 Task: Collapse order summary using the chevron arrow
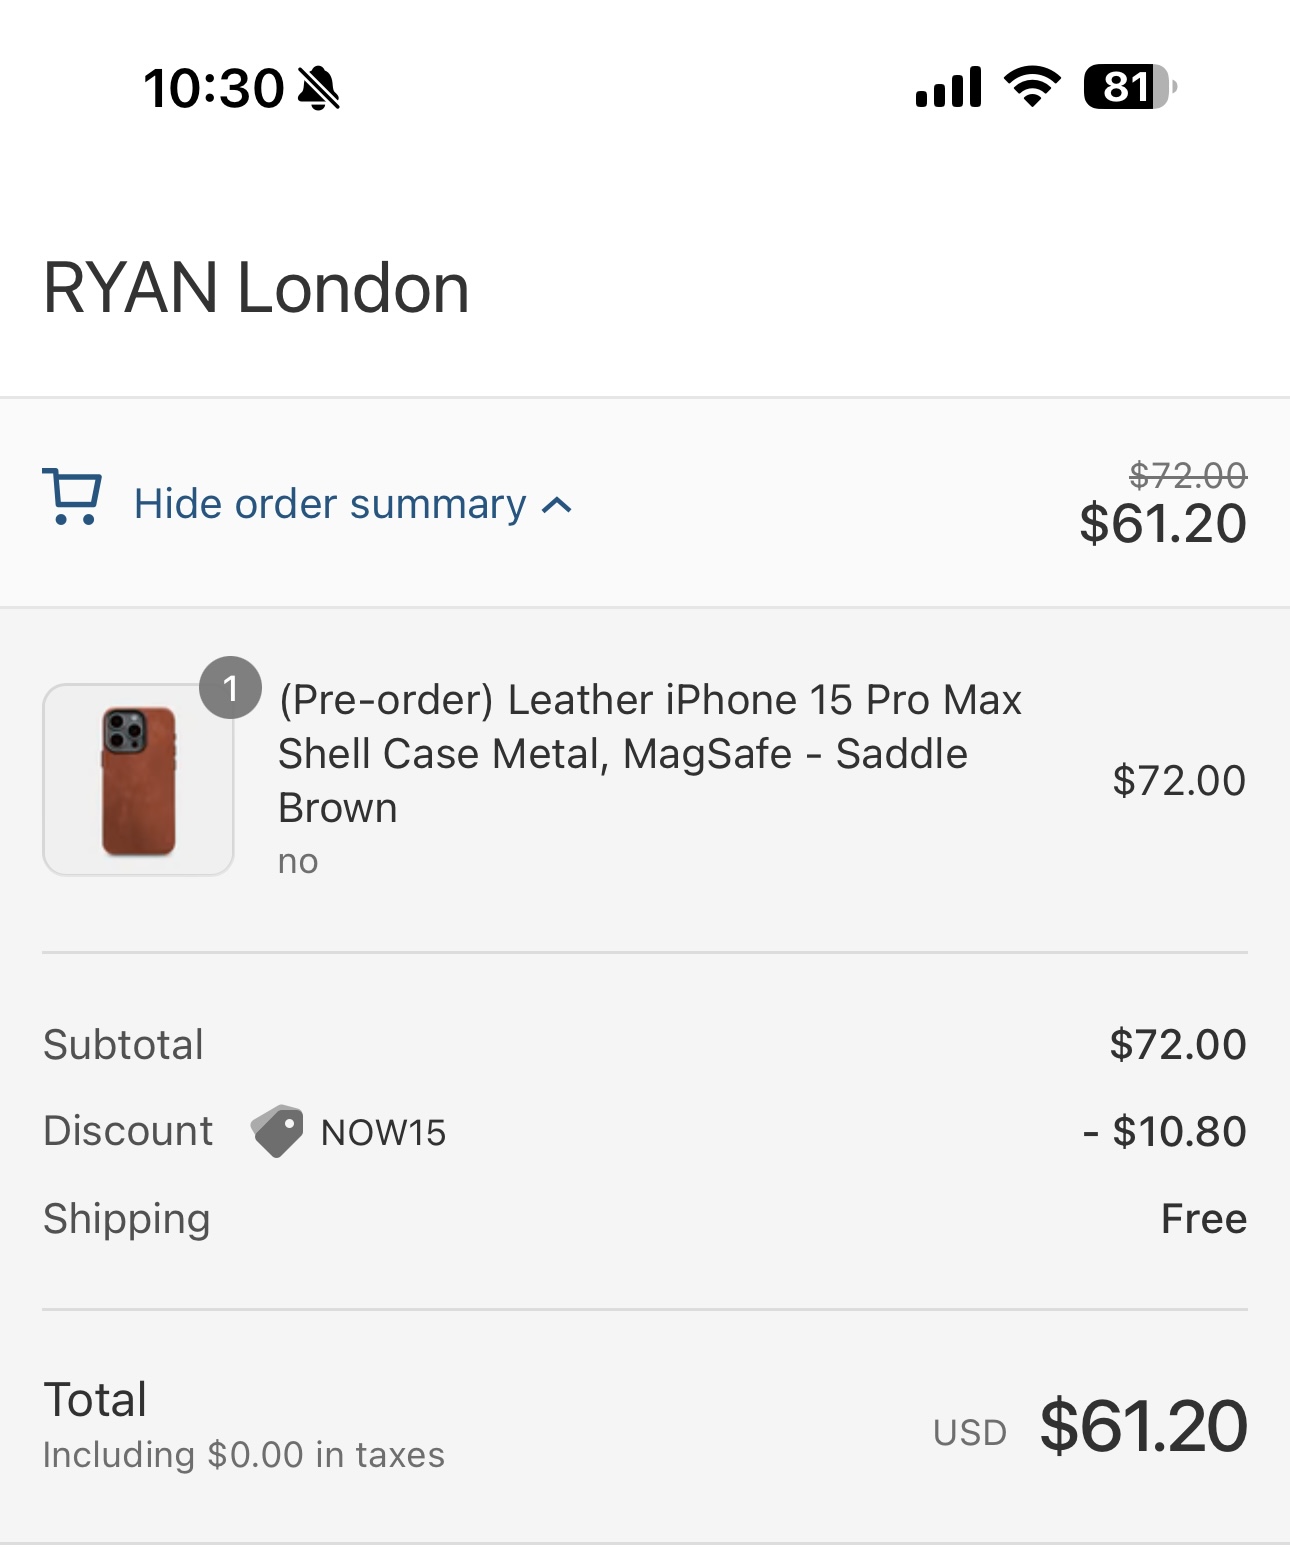coord(557,506)
